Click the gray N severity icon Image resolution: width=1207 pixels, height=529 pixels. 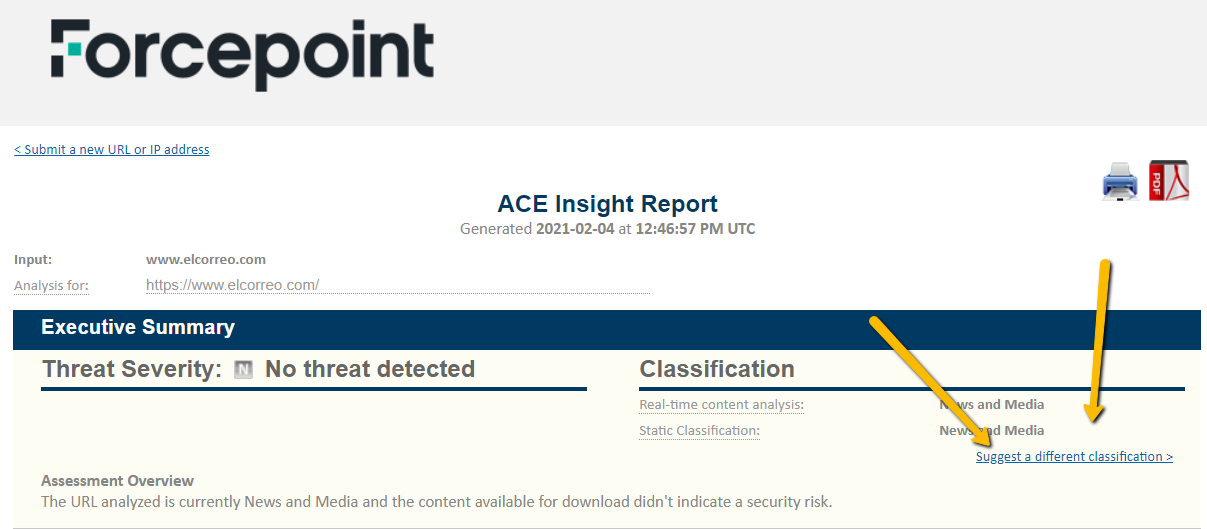[243, 370]
